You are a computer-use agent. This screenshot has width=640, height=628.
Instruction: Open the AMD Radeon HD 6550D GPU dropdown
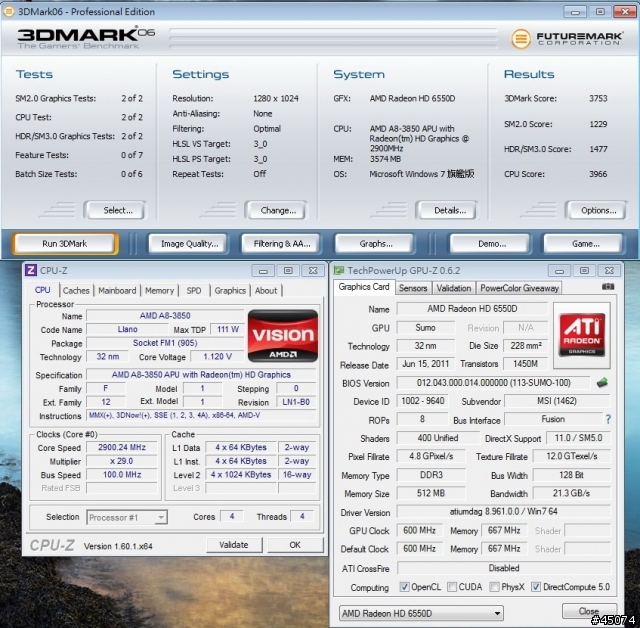tap(421, 613)
